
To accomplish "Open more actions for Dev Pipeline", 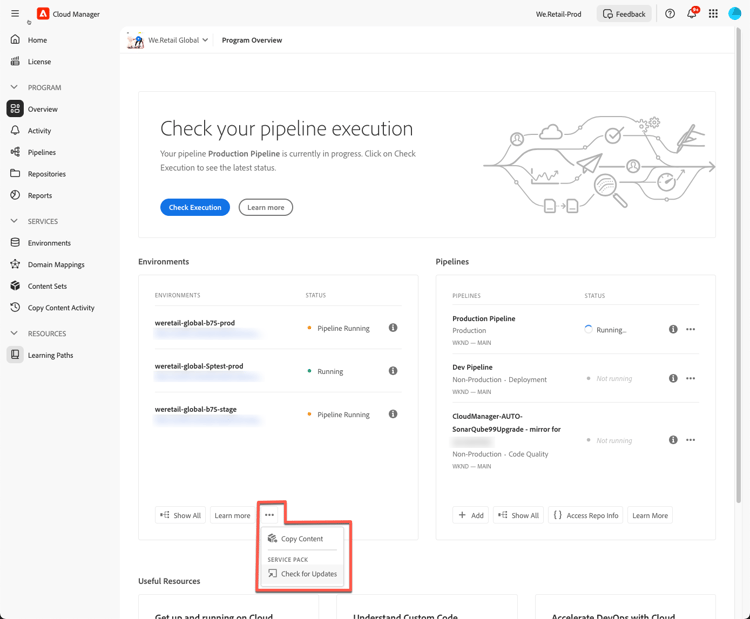I will pyautogui.click(x=691, y=378).
